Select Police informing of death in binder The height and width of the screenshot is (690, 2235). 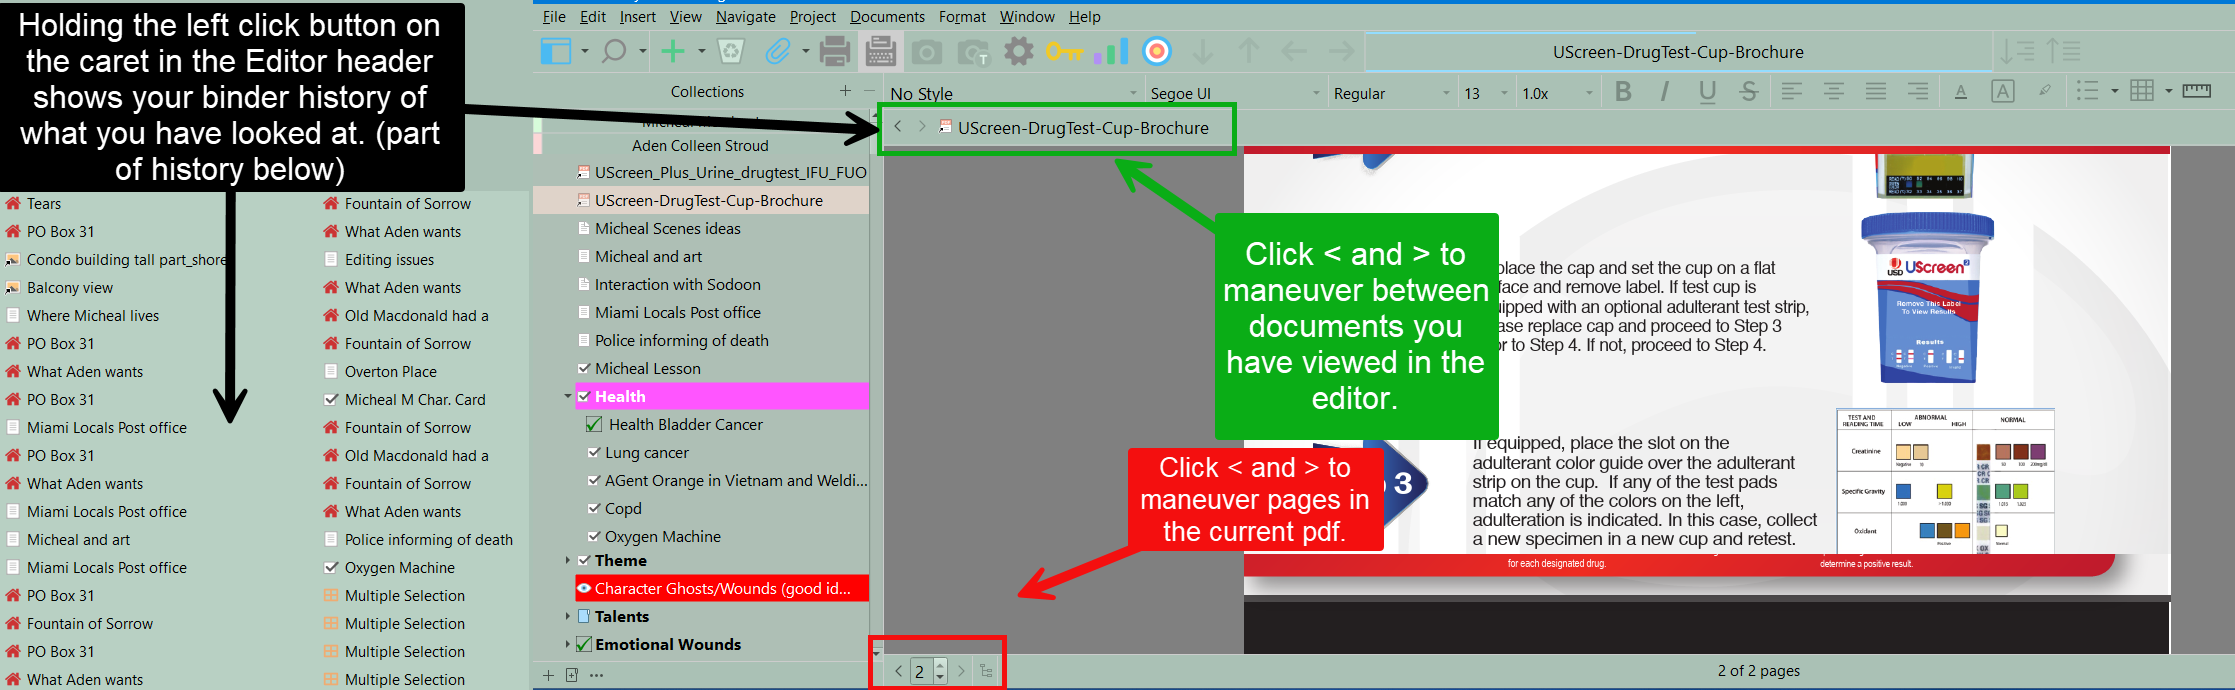pos(681,341)
